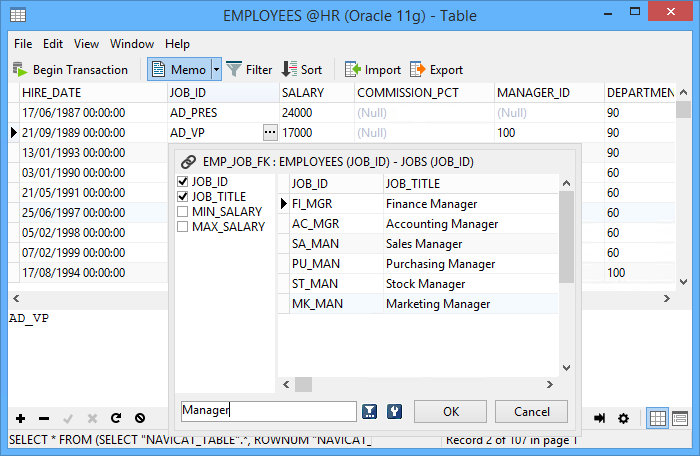The width and height of the screenshot is (700, 456).
Task: Click the table icon in title bar
Action: click(x=18, y=15)
